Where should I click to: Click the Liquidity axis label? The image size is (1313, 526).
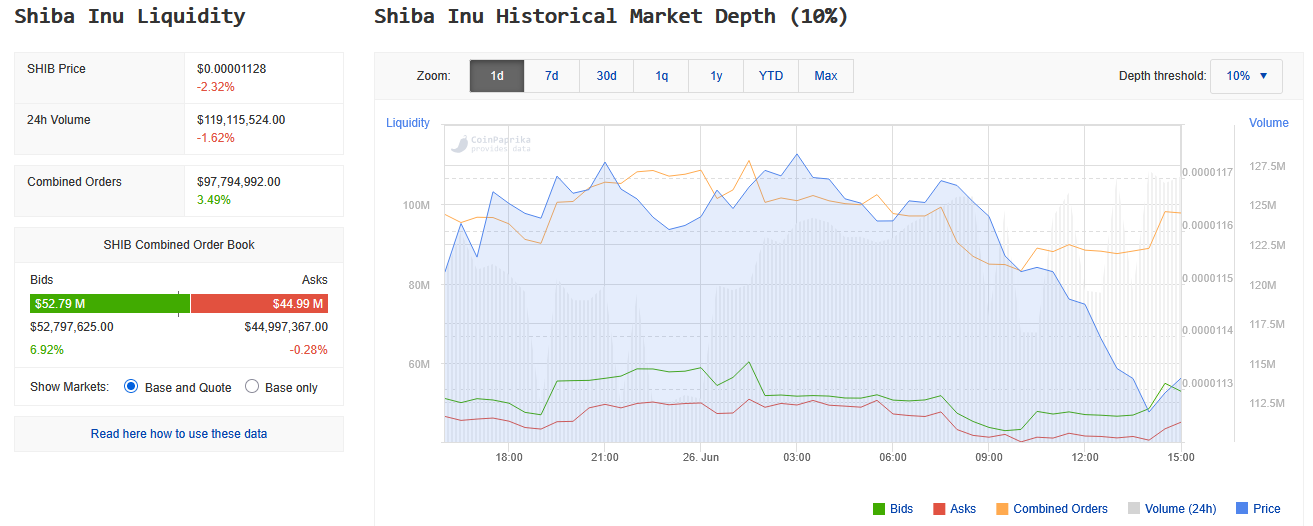pos(408,123)
